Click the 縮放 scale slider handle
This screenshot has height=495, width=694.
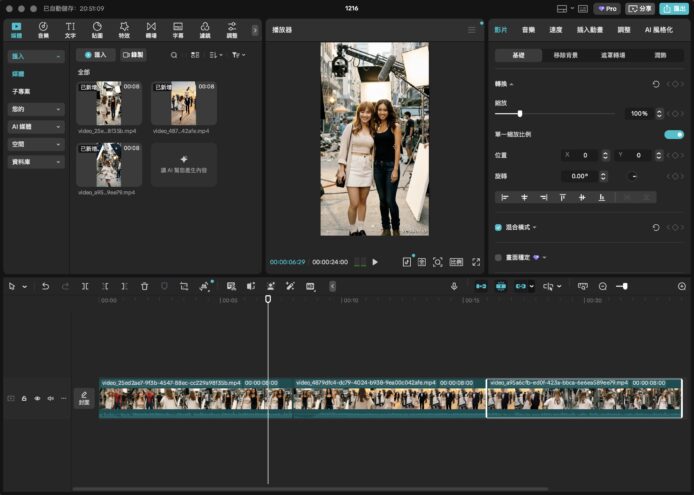520,113
